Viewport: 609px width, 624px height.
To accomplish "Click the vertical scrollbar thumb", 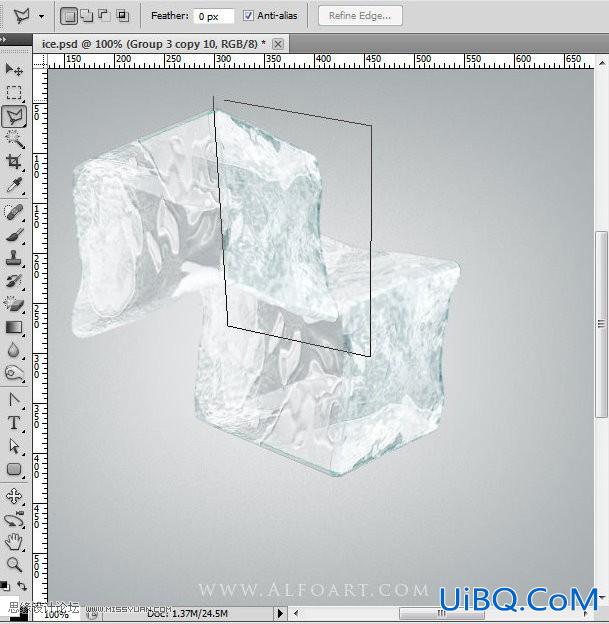I will click(601, 324).
